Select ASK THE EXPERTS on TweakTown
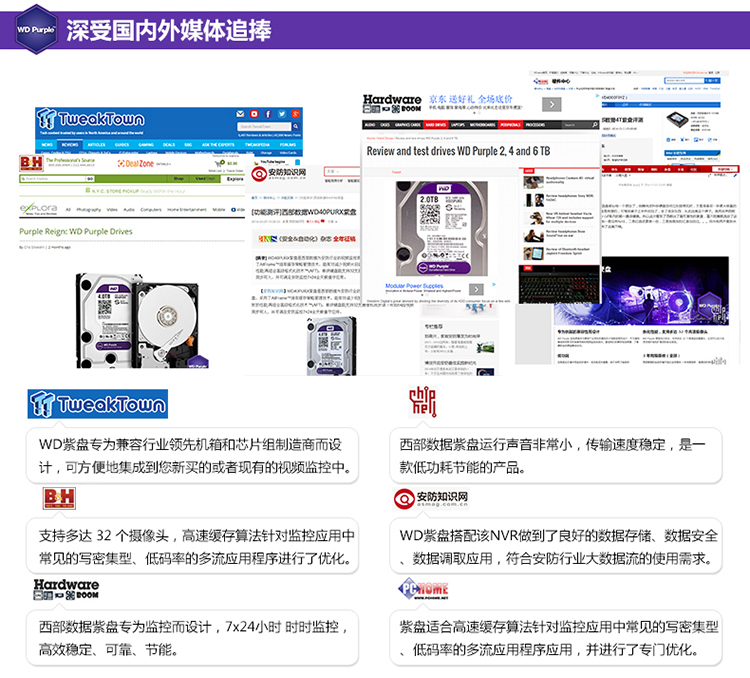Image resolution: width=750 pixels, height=678 pixels. [218, 144]
